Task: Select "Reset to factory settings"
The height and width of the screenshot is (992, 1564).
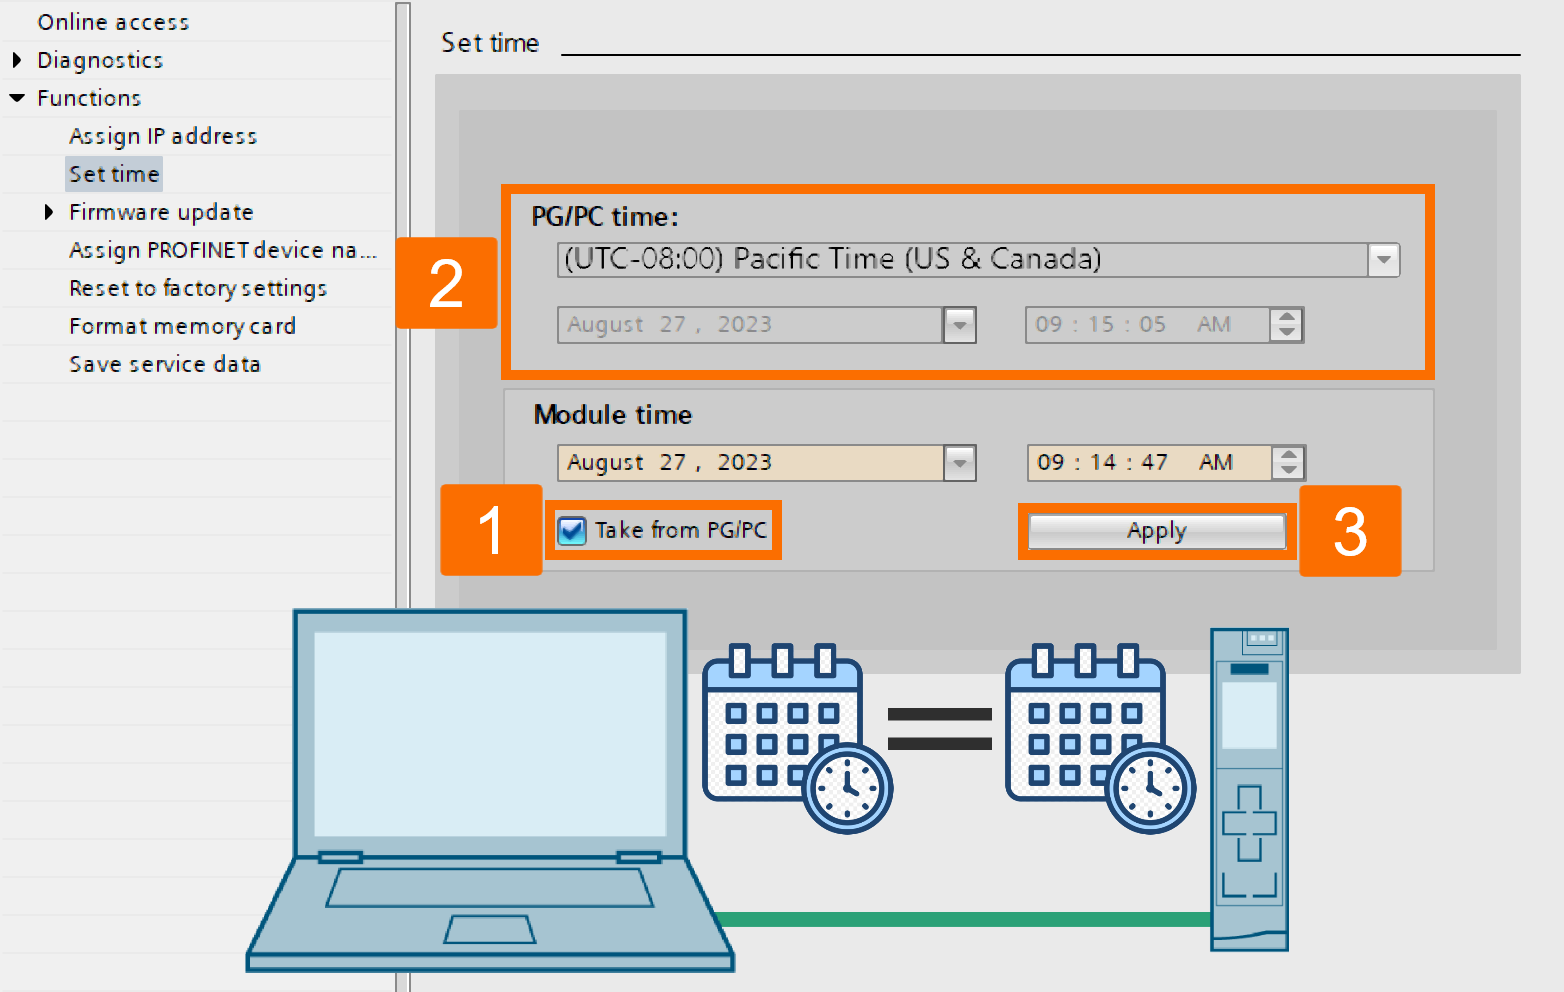Action: 197,288
